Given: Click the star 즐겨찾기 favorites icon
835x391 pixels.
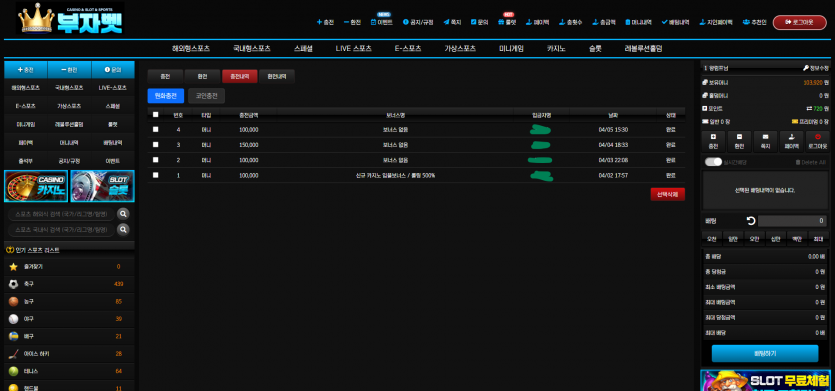Looking at the screenshot, I should [13, 267].
